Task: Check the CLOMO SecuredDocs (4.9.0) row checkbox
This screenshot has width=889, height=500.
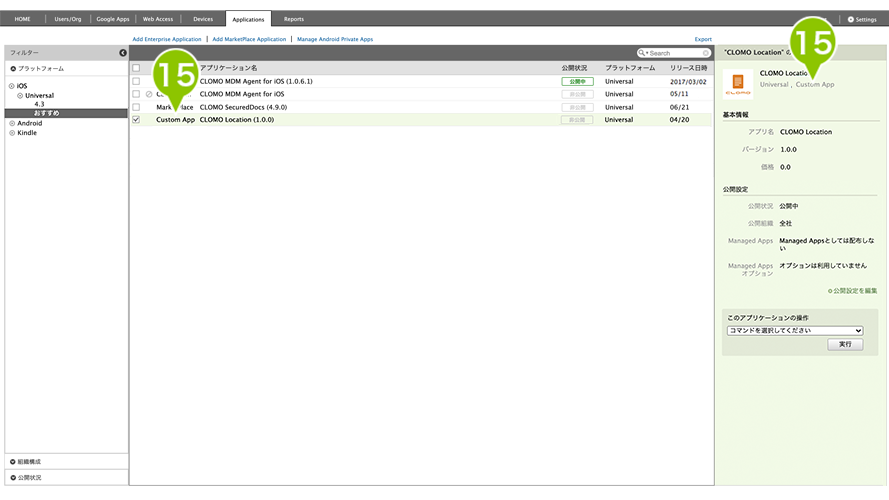Action: coord(136,107)
